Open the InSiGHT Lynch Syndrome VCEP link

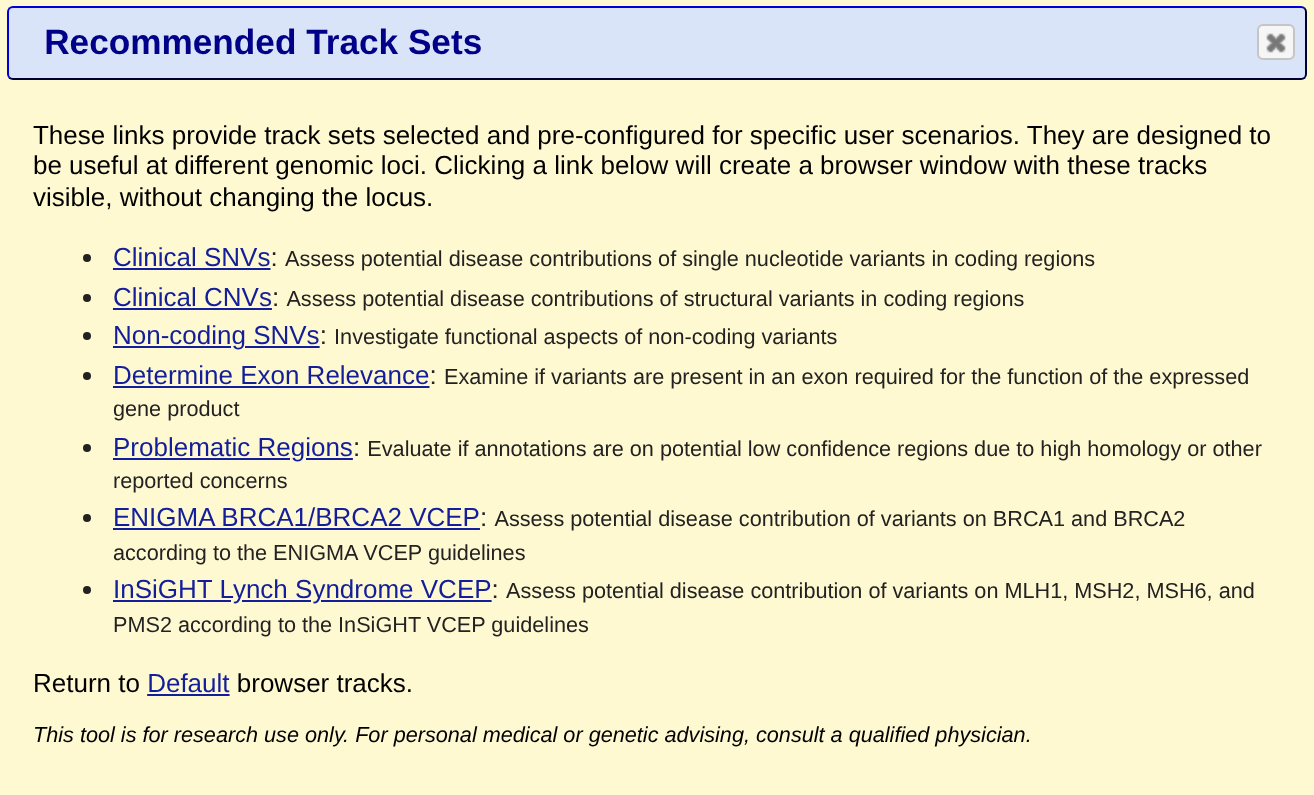click(x=302, y=590)
